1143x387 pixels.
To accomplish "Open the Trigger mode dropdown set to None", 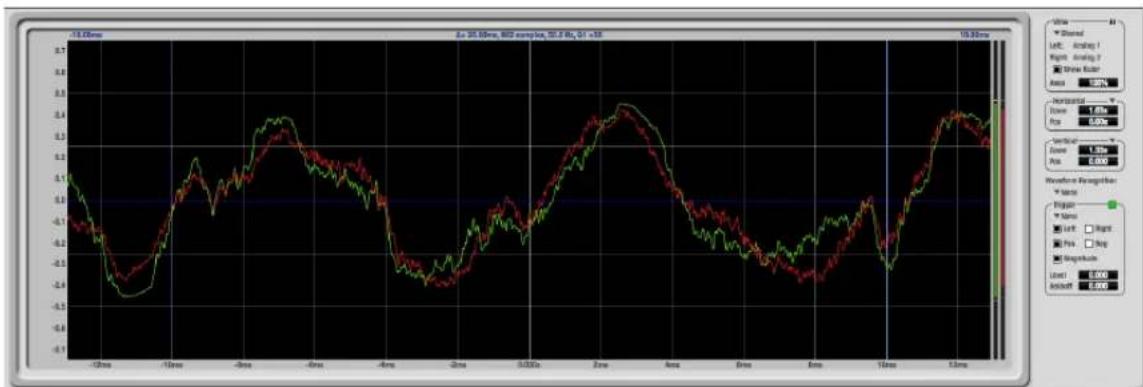I will (x=1066, y=216).
